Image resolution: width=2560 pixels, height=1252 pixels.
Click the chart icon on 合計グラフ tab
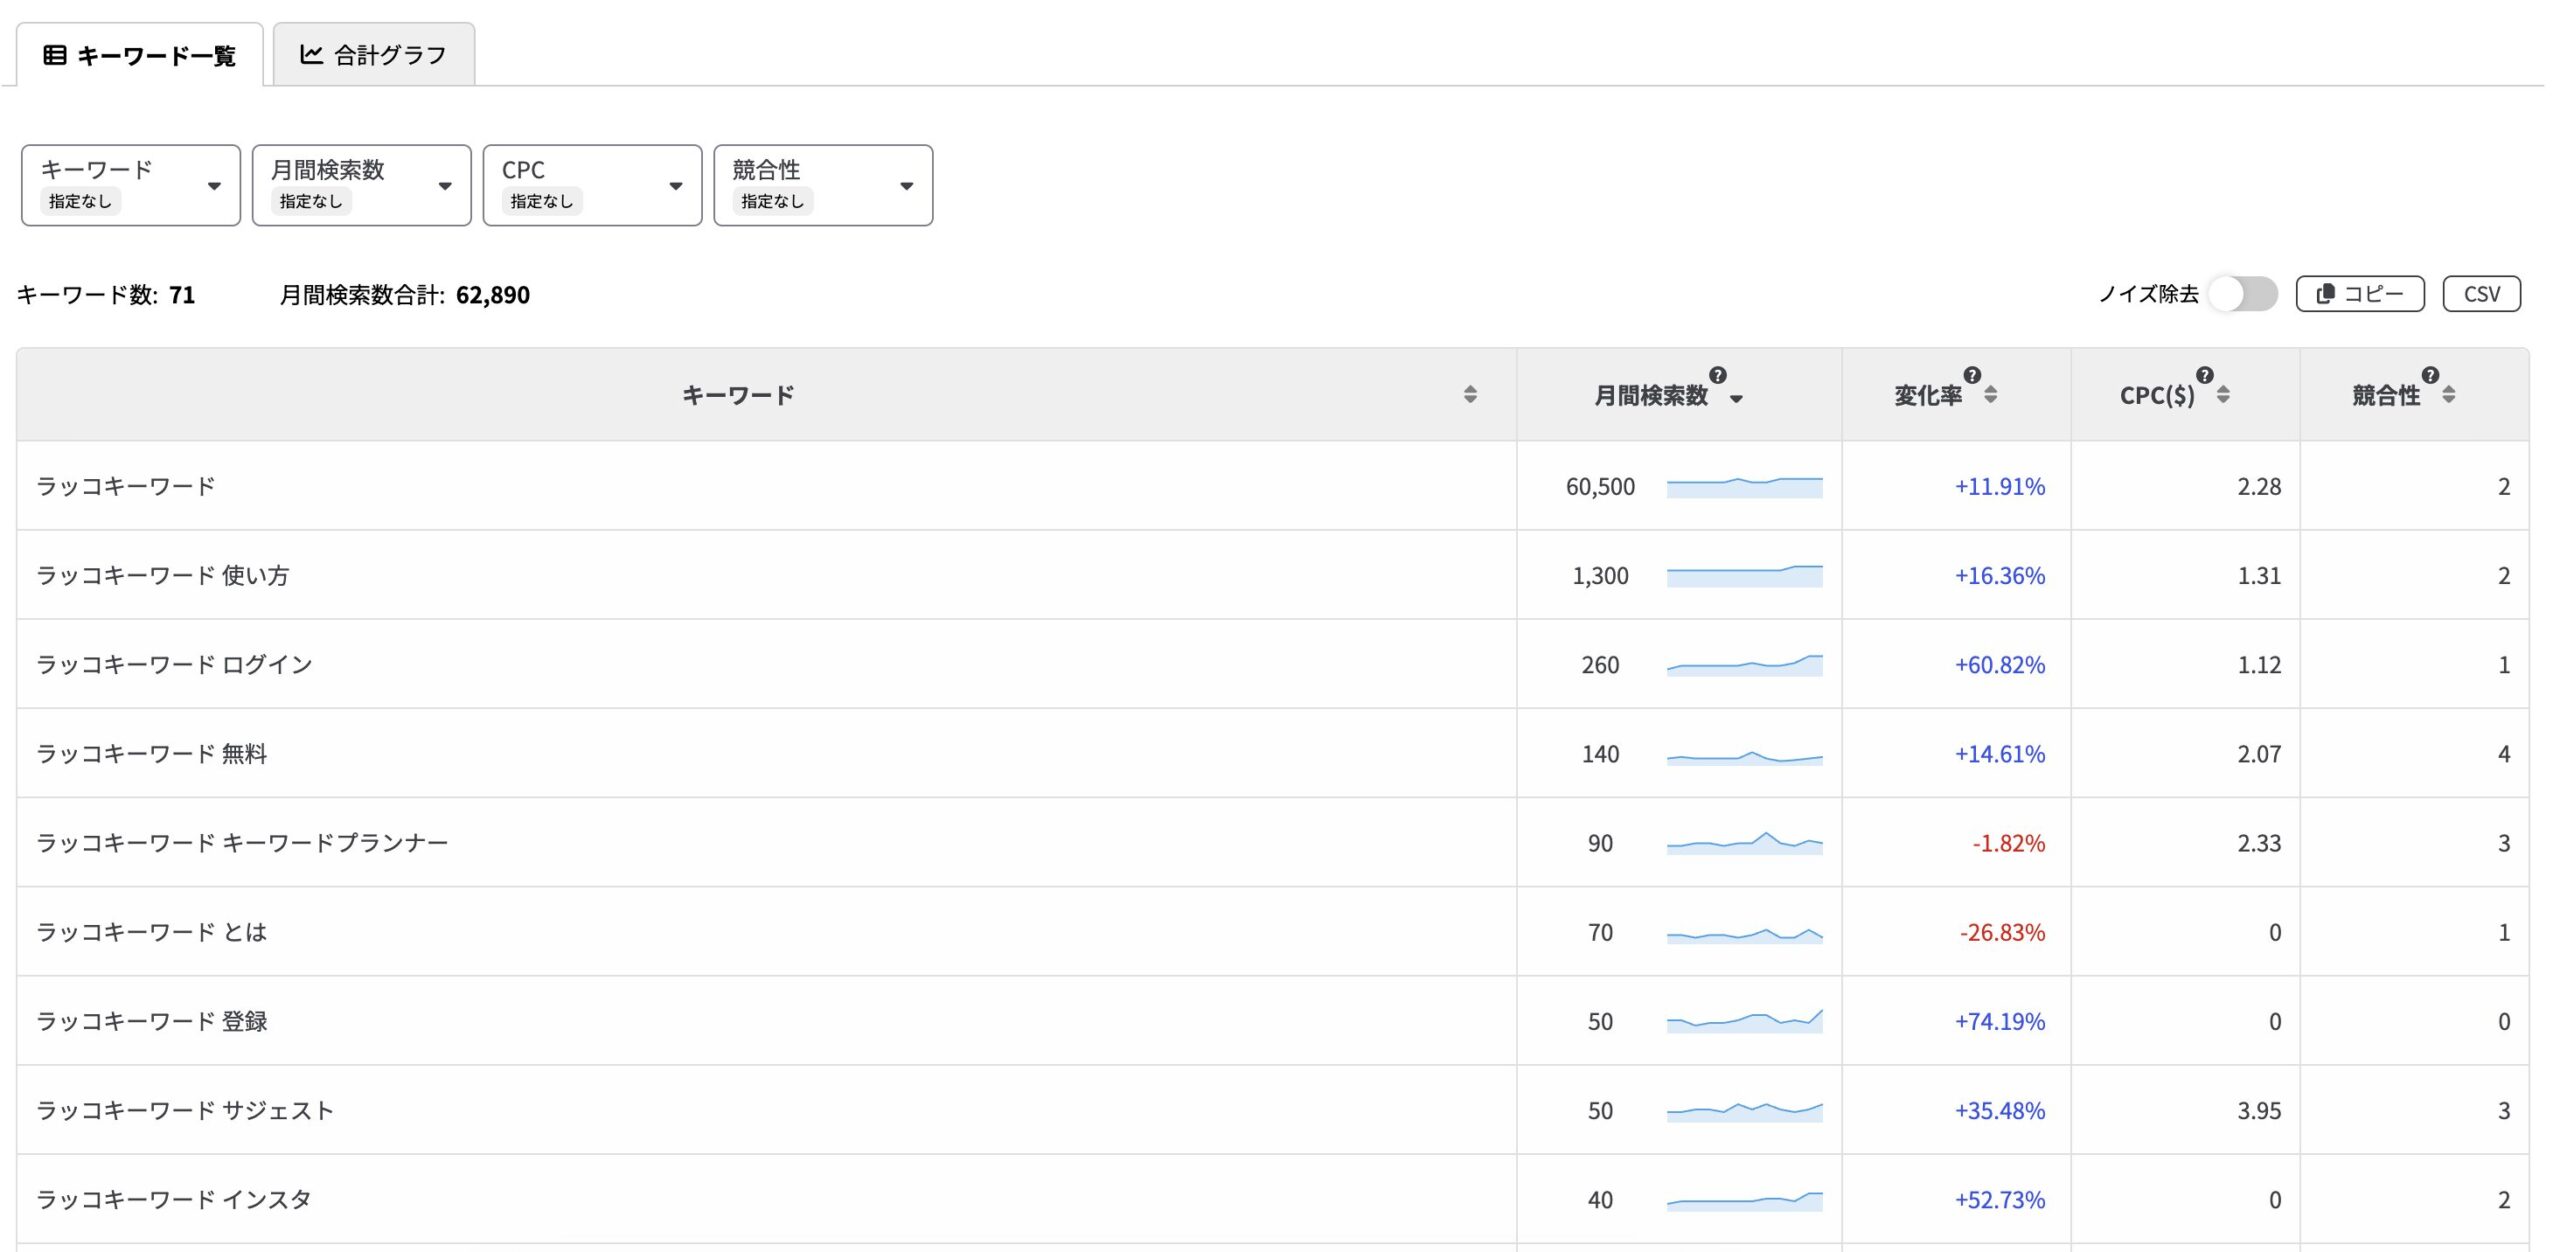click(x=311, y=54)
